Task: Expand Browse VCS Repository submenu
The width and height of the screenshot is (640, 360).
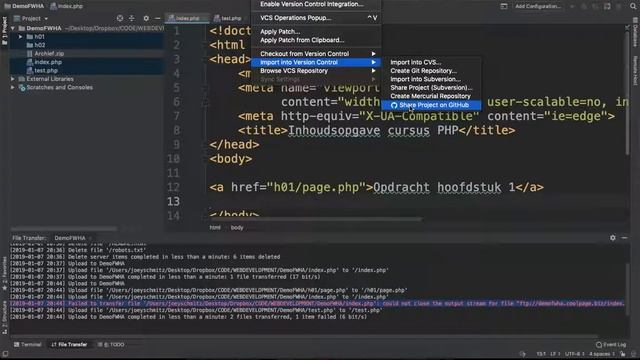Action: pos(316,71)
